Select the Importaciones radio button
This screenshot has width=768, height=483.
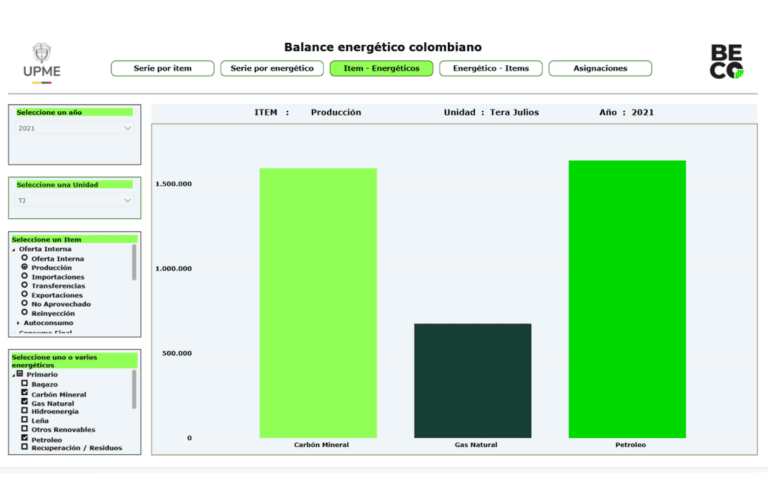[x=24, y=277]
